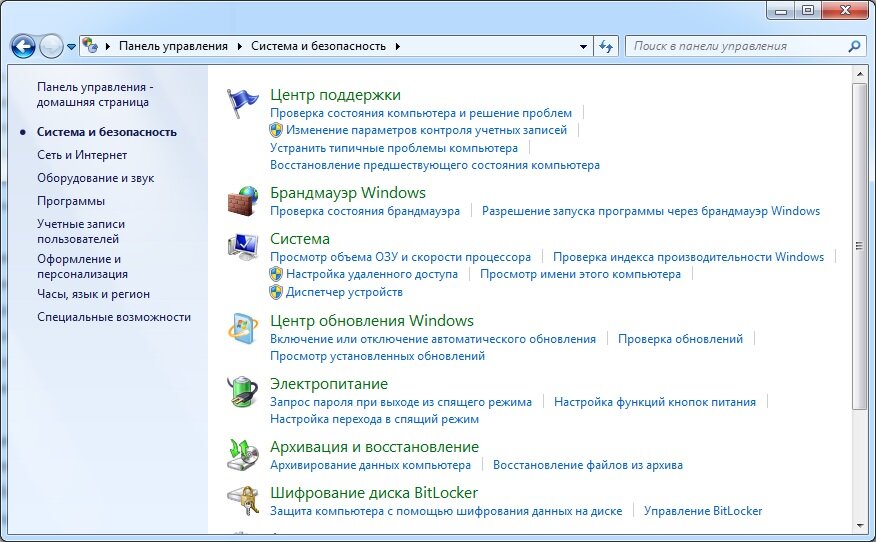The height and width of the screenshot is (542, 876).
Task: Open Часы, язык и регион category
Action: (x=93, y=294)
